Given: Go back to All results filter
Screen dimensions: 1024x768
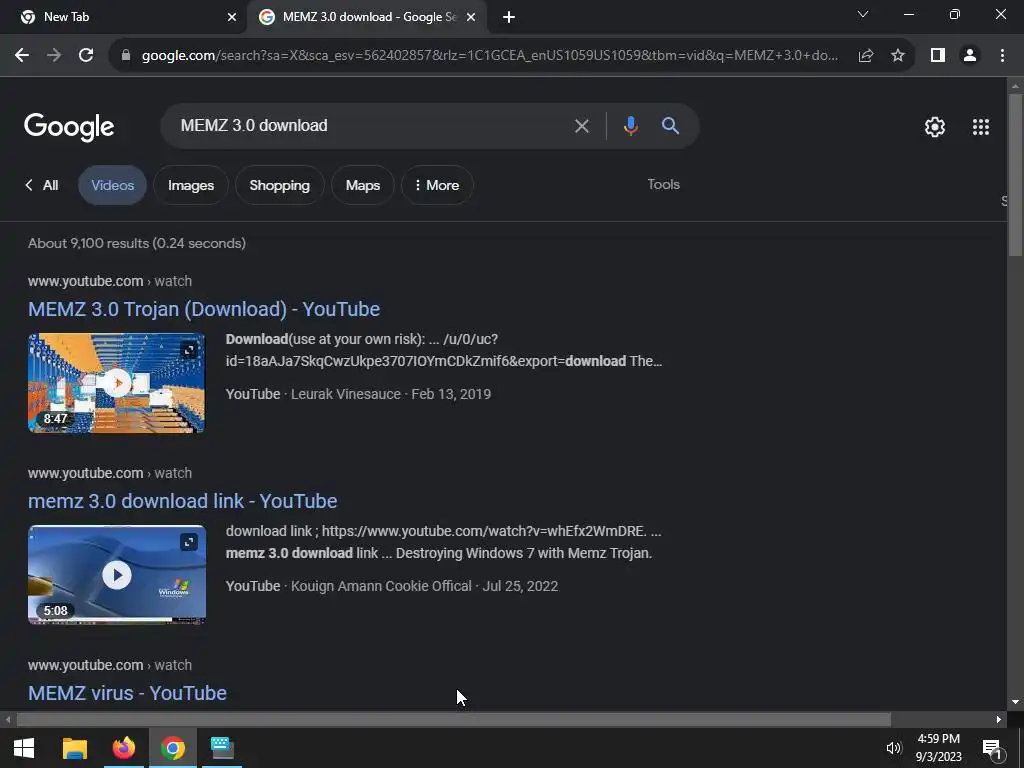Looking at the screenshot, I should [42, 185].
